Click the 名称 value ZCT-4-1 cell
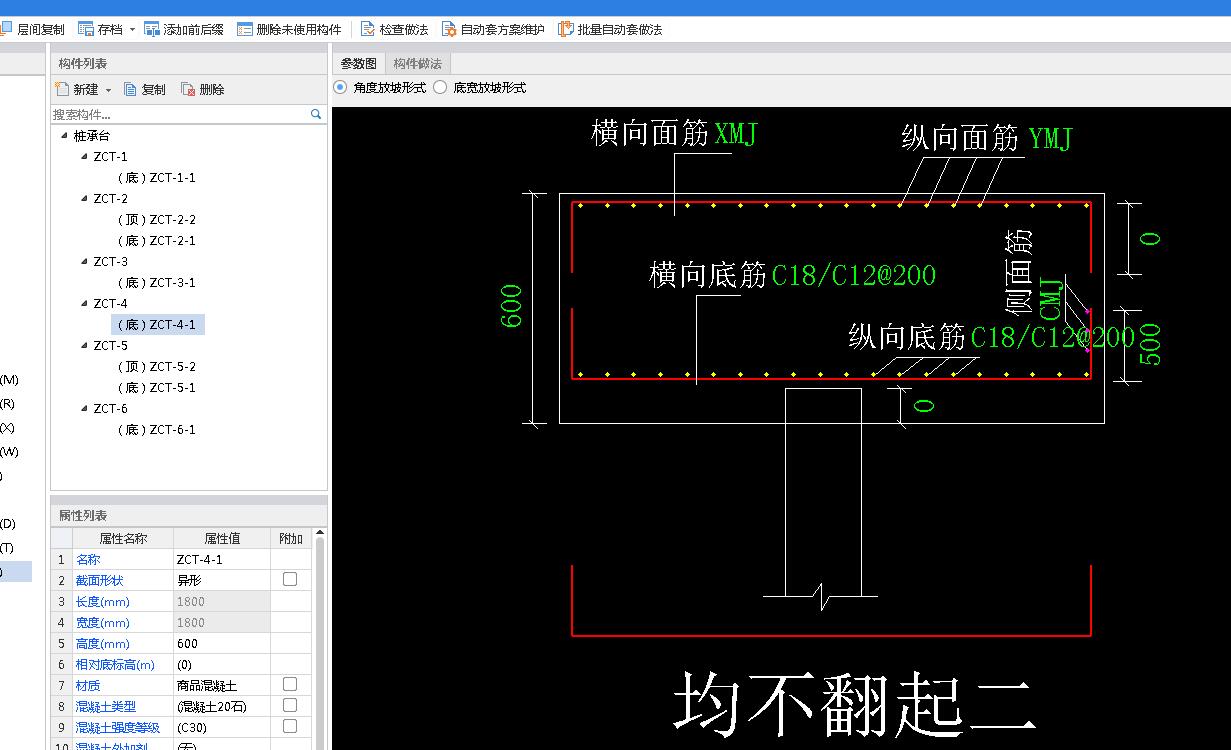The height and width of the screenshot is (750, 1231). (221, 559)
